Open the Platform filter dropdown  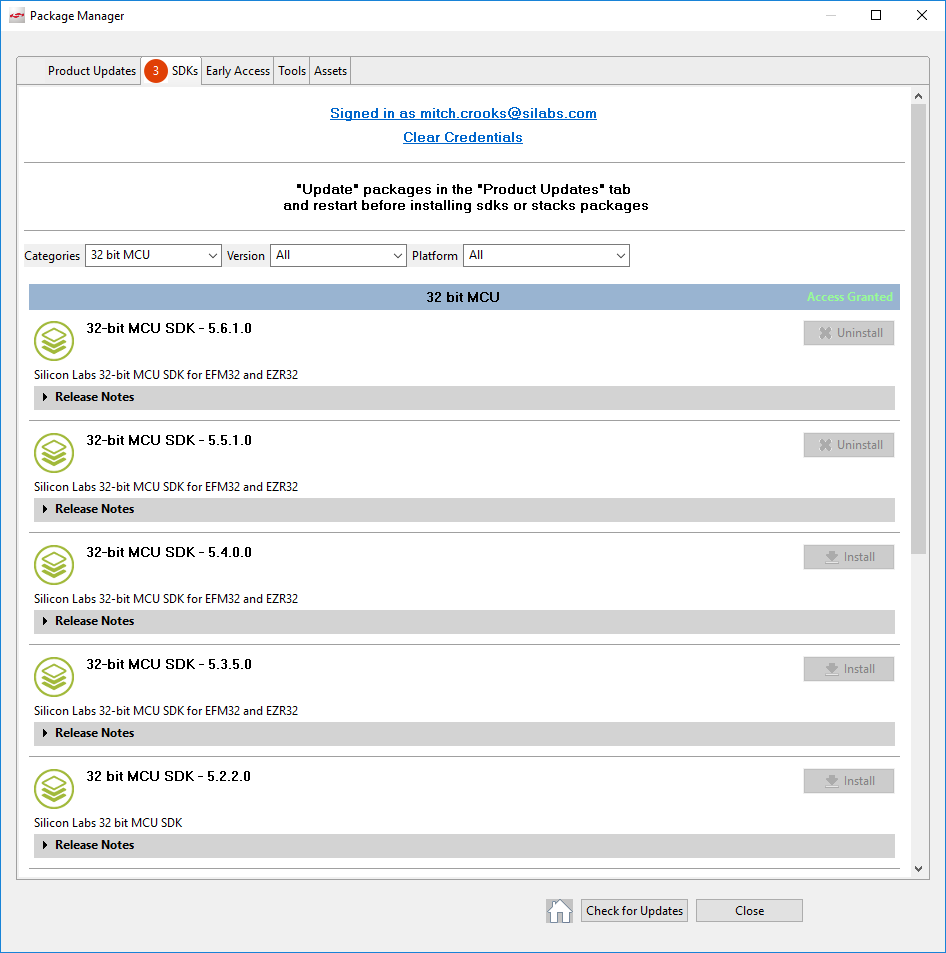[x=546, y=255]
